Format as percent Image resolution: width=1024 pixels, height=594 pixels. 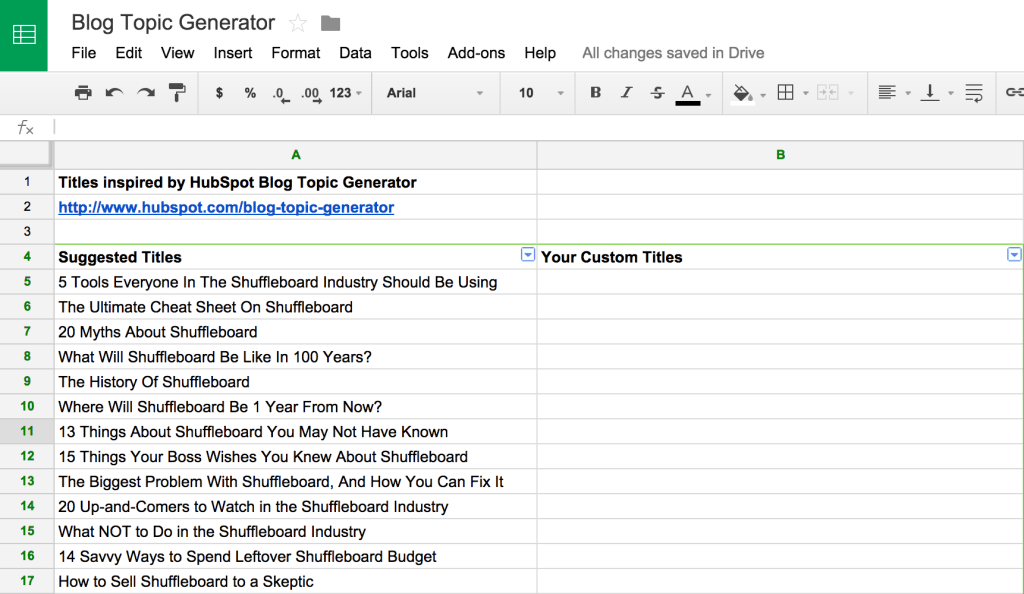250,93
